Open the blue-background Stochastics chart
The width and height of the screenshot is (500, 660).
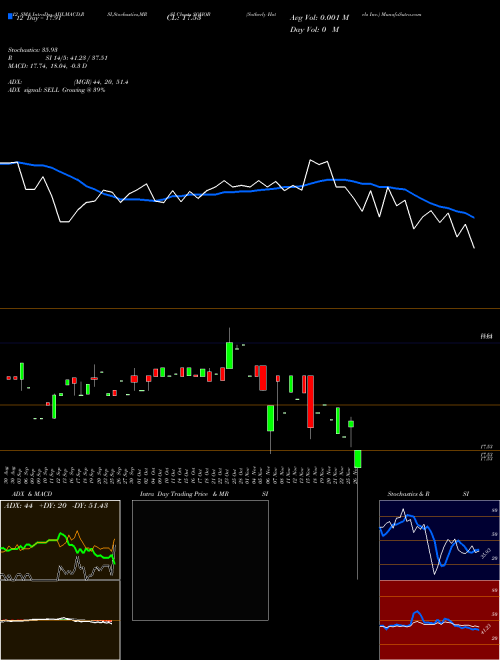click(439, 540)
